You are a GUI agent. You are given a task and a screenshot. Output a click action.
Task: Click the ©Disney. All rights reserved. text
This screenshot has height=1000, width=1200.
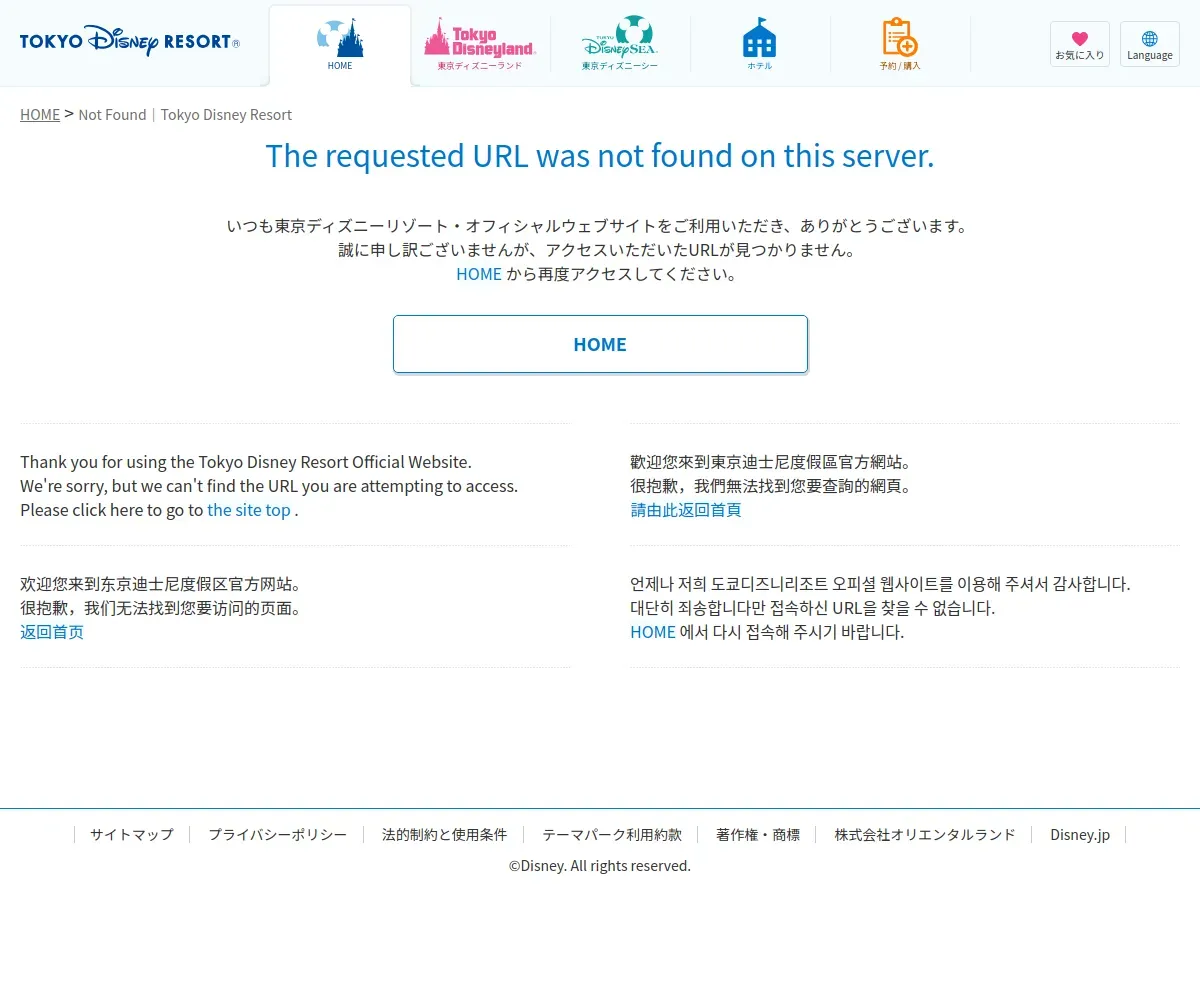pyautogui.click(x=600, y=866)
